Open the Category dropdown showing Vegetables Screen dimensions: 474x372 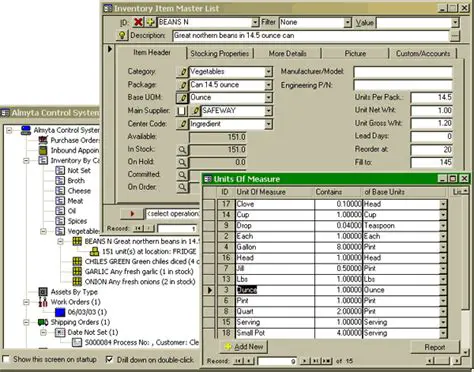(268, 72)
